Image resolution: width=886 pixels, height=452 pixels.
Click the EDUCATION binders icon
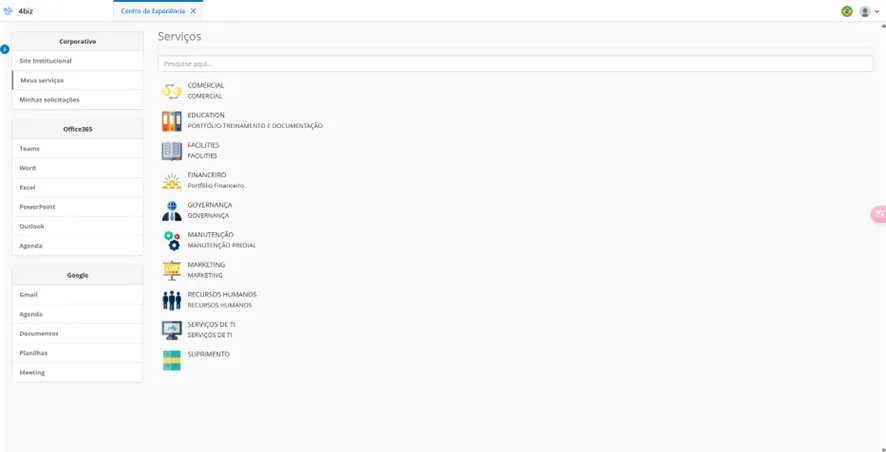[172, 121]
